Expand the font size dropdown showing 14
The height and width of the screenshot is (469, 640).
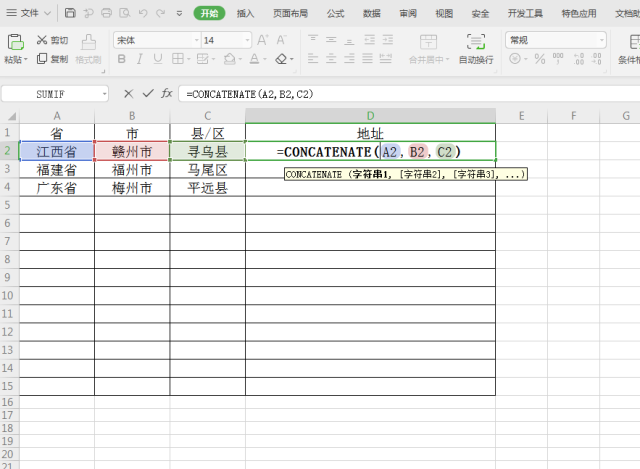pyautogui.click(x=244, y=40)
